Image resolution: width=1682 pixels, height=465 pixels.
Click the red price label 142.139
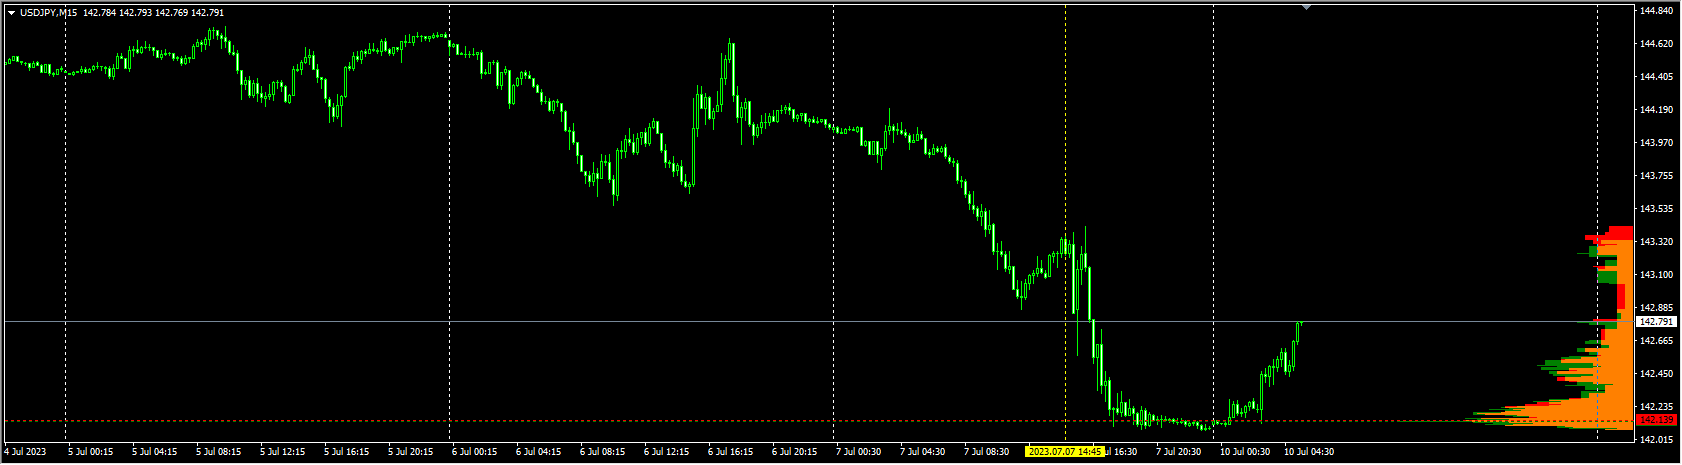[x=1657, y=421]
